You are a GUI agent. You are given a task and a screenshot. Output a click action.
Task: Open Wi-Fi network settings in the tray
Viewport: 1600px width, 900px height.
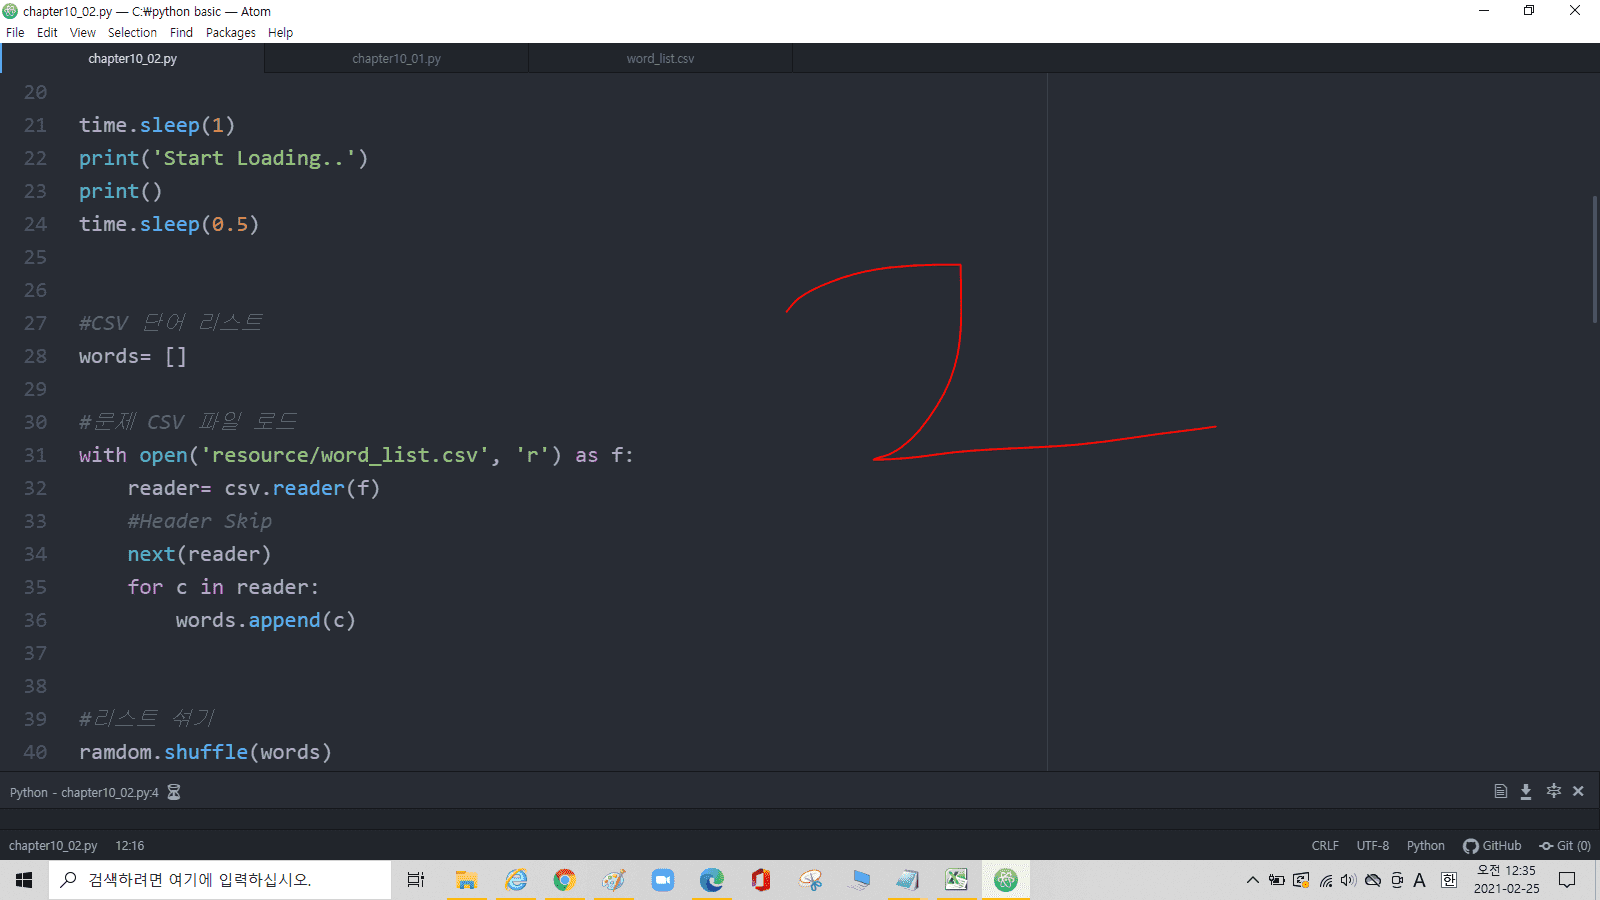point(1326,880)
